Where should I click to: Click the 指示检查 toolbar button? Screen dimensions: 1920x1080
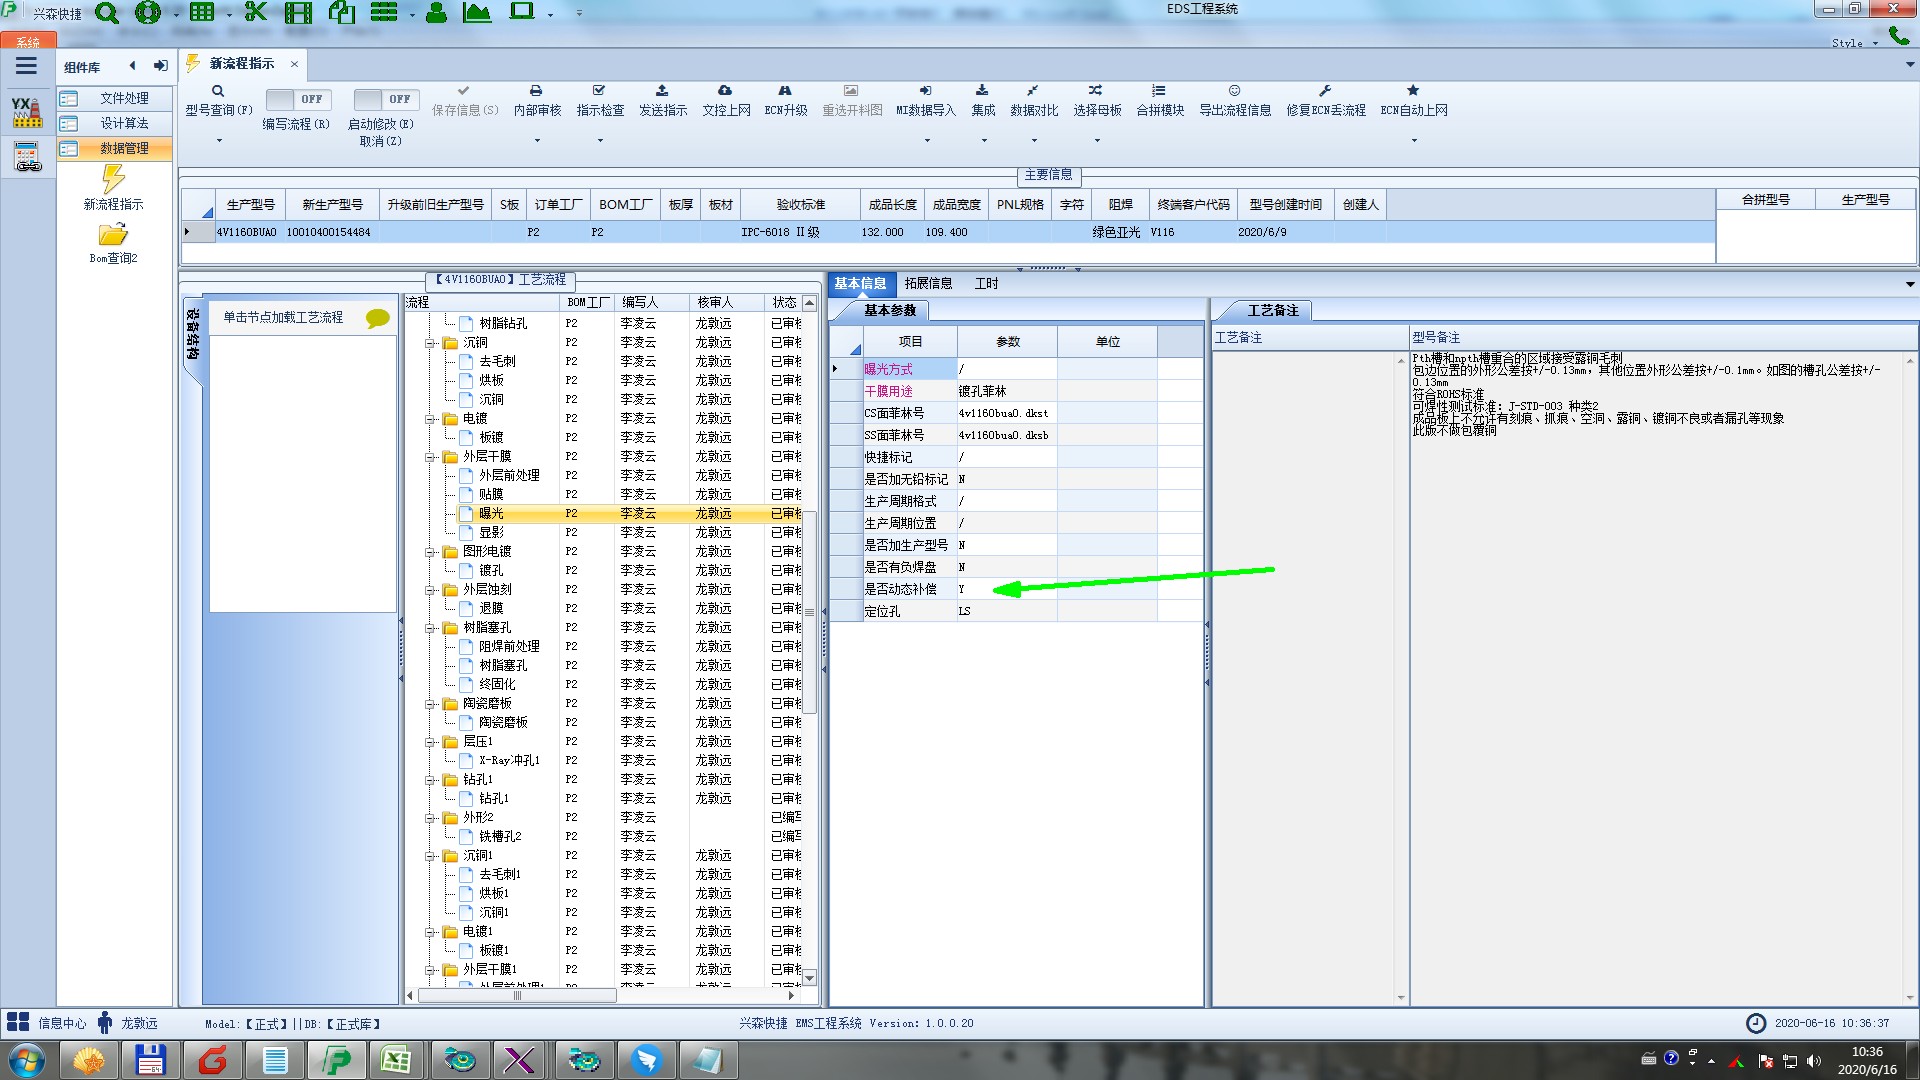[x=599, y=99]
